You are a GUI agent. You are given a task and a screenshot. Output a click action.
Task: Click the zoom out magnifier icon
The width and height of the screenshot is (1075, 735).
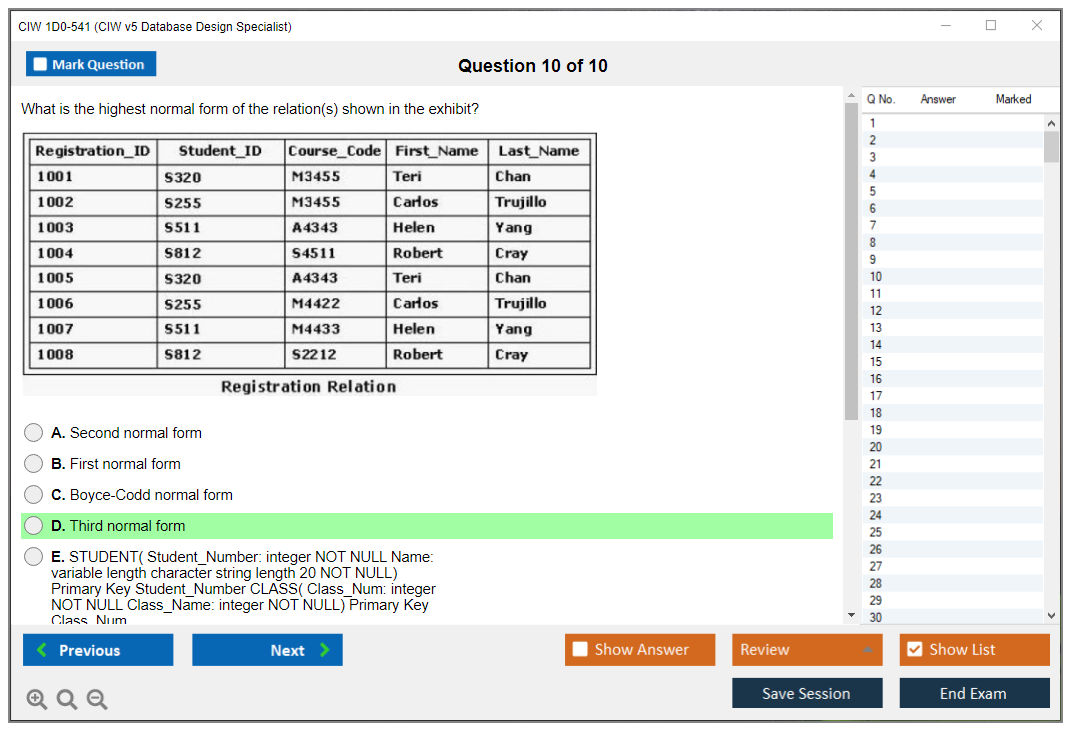(x=97, y=700)
